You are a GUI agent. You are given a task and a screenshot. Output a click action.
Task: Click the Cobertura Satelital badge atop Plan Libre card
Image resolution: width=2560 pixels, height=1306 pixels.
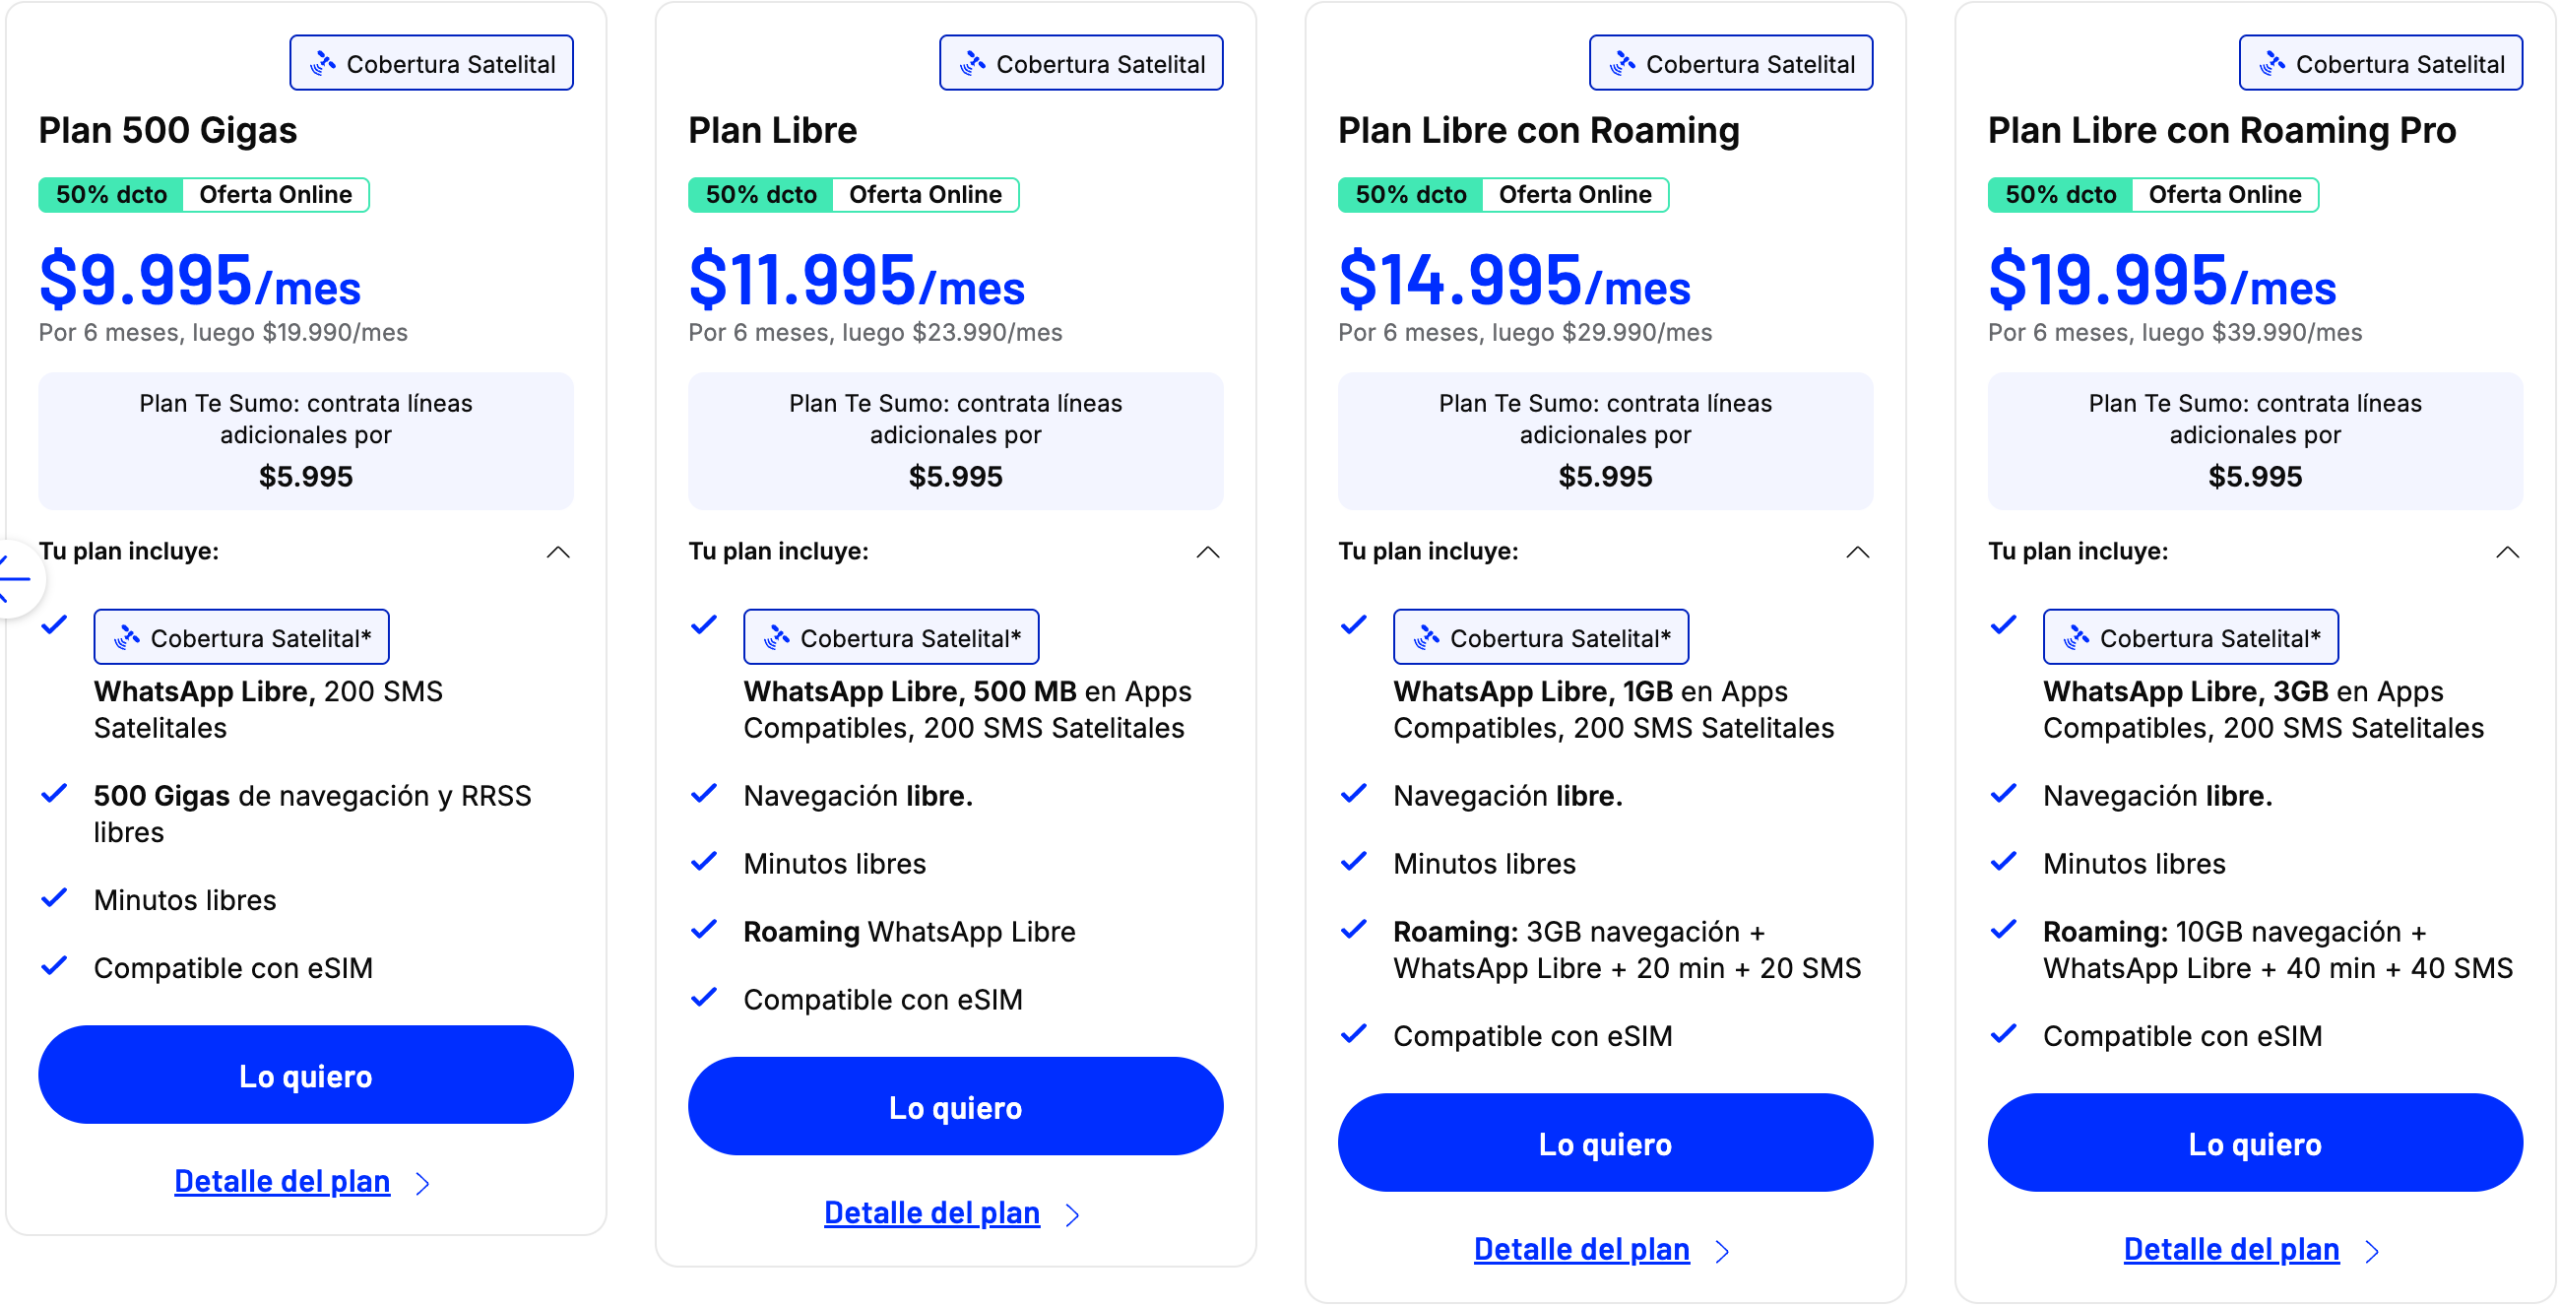tap(1080, 63)
